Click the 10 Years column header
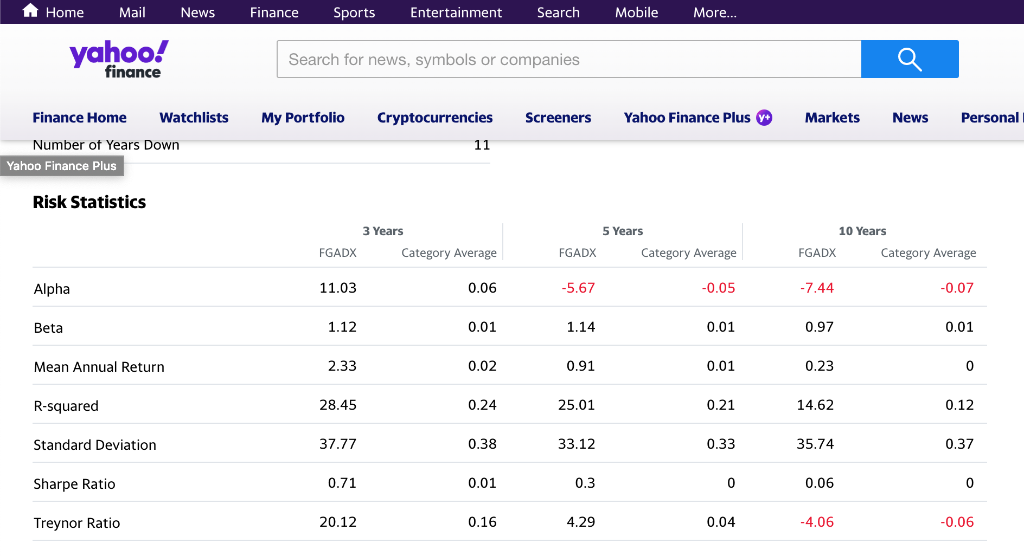Image resolution: width=1024 pixels, height=556 pixels. click(x=862, y=231)
